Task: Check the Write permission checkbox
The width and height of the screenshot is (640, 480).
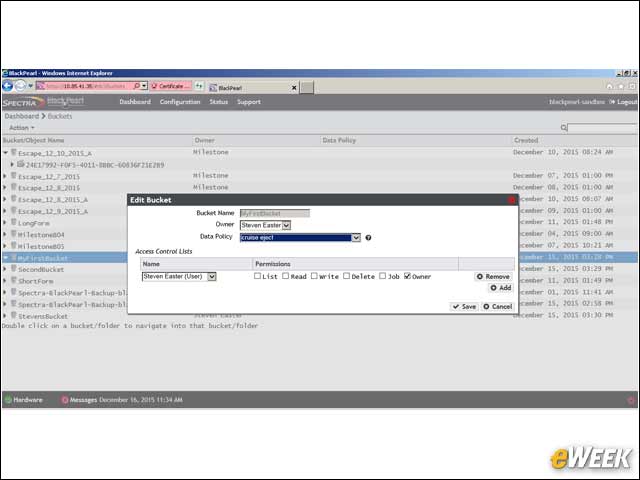Action: (x=314, y=276)
